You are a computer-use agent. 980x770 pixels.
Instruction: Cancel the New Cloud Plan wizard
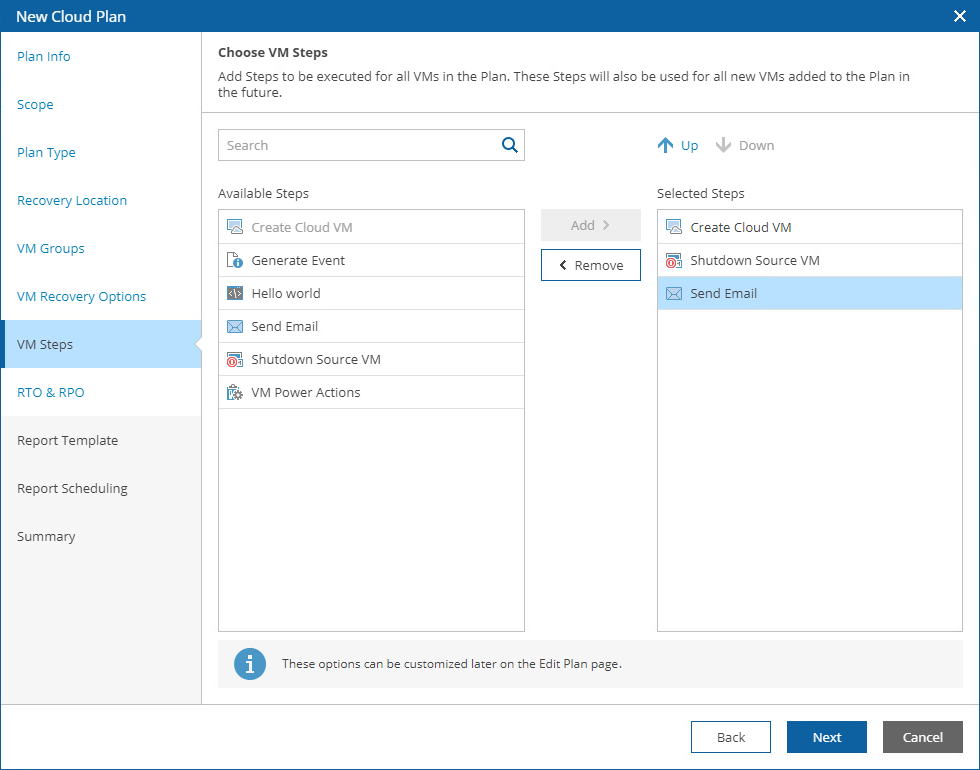point(922,737)
